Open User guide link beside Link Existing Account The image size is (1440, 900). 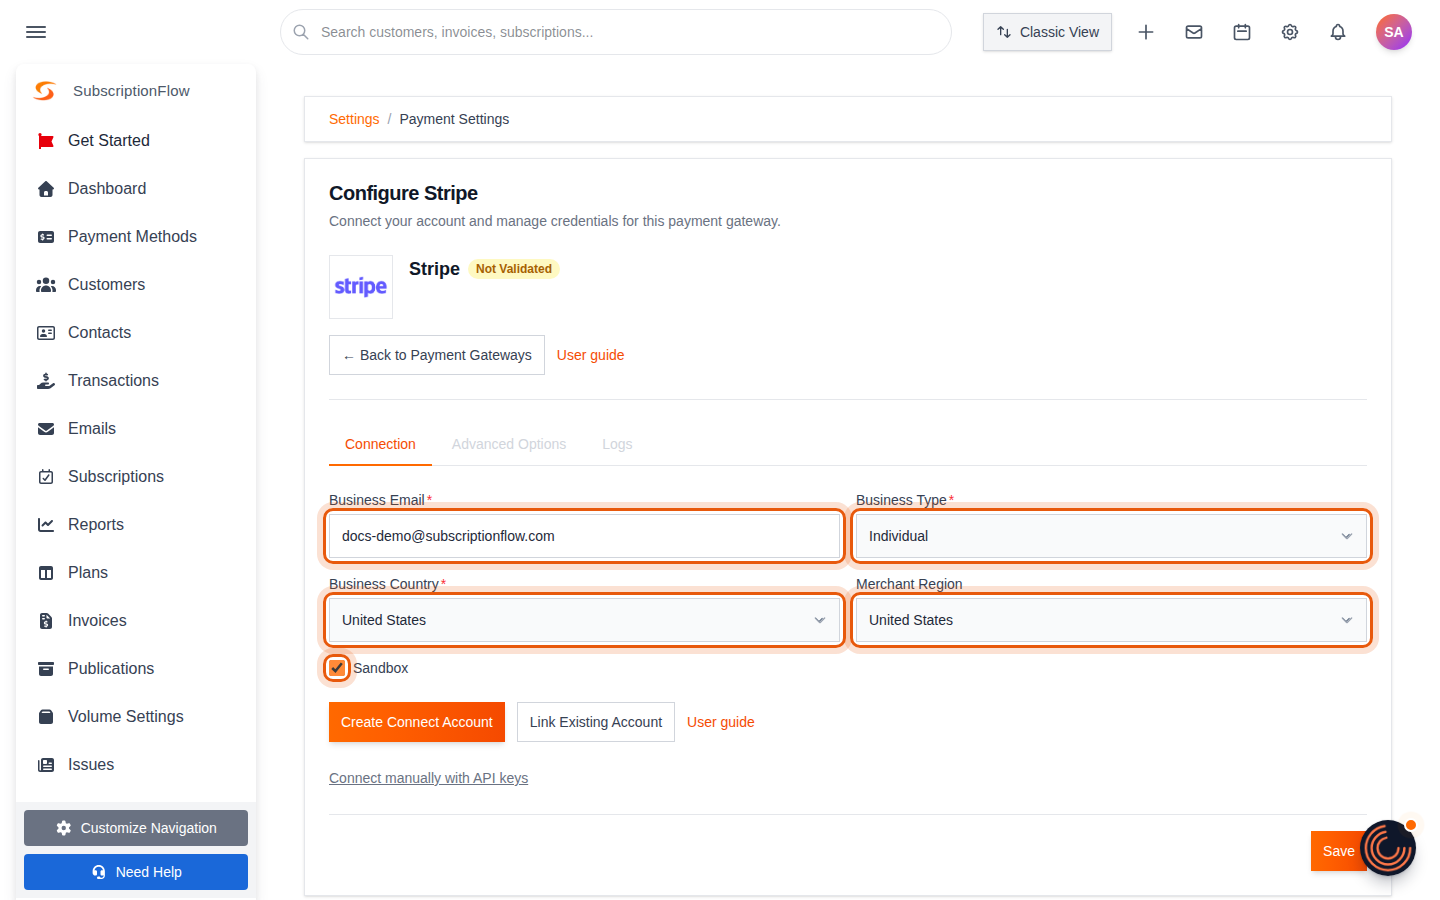[721, 722]
